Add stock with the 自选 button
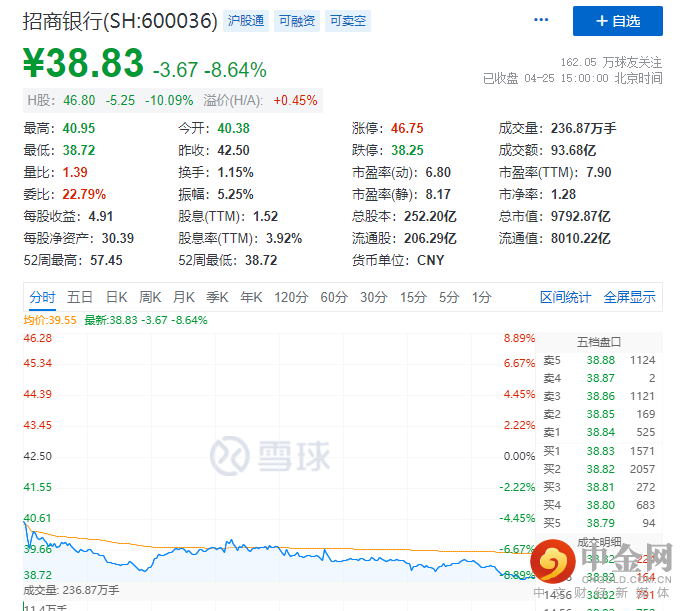This screenshot has width=687, height=611. pyautogui.click(x=617, y=21)
